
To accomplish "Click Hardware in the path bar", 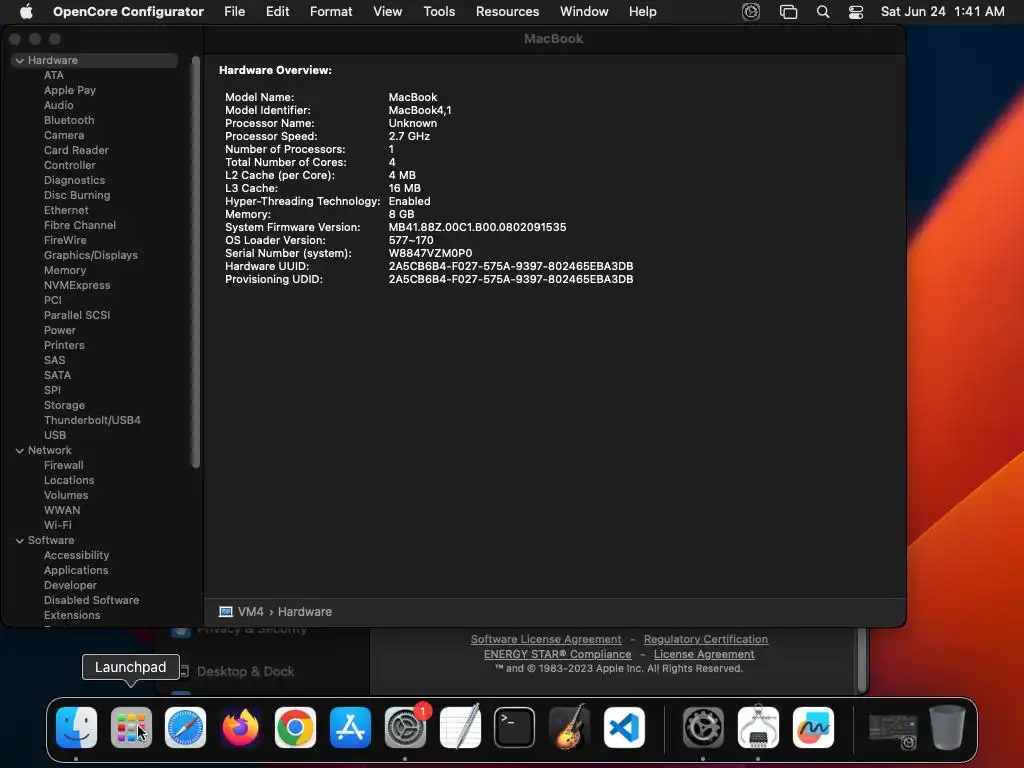I will 305,612.
